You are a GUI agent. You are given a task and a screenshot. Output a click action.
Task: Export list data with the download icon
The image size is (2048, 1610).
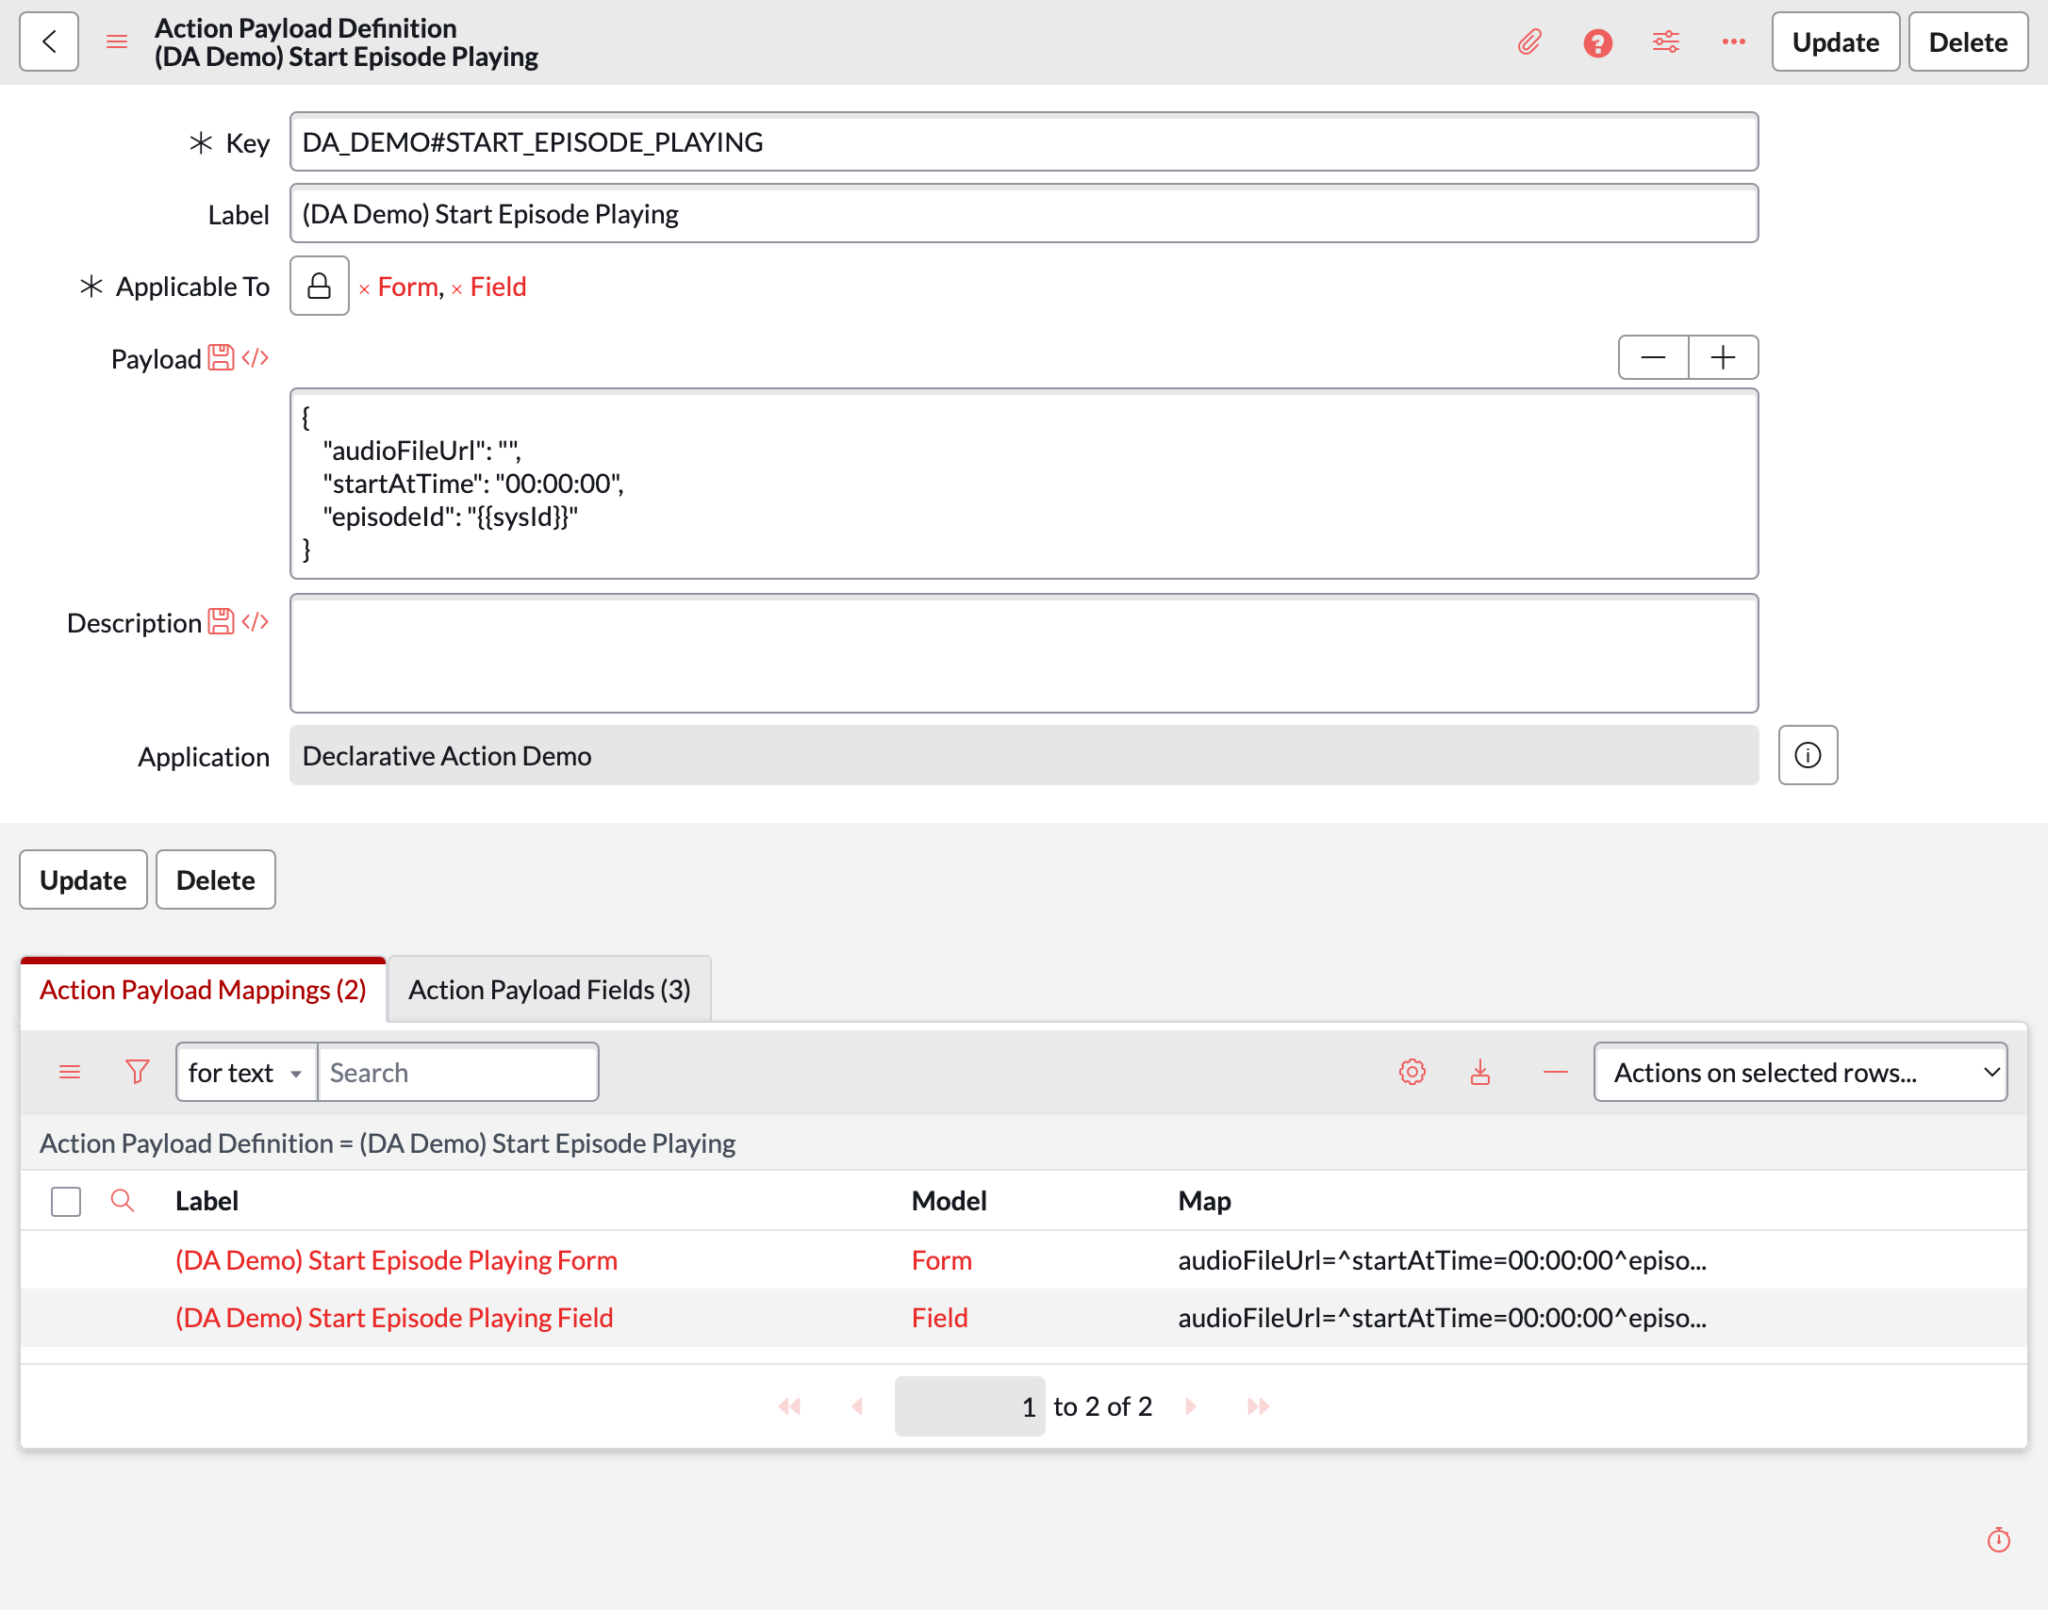coord(1480,1071)
